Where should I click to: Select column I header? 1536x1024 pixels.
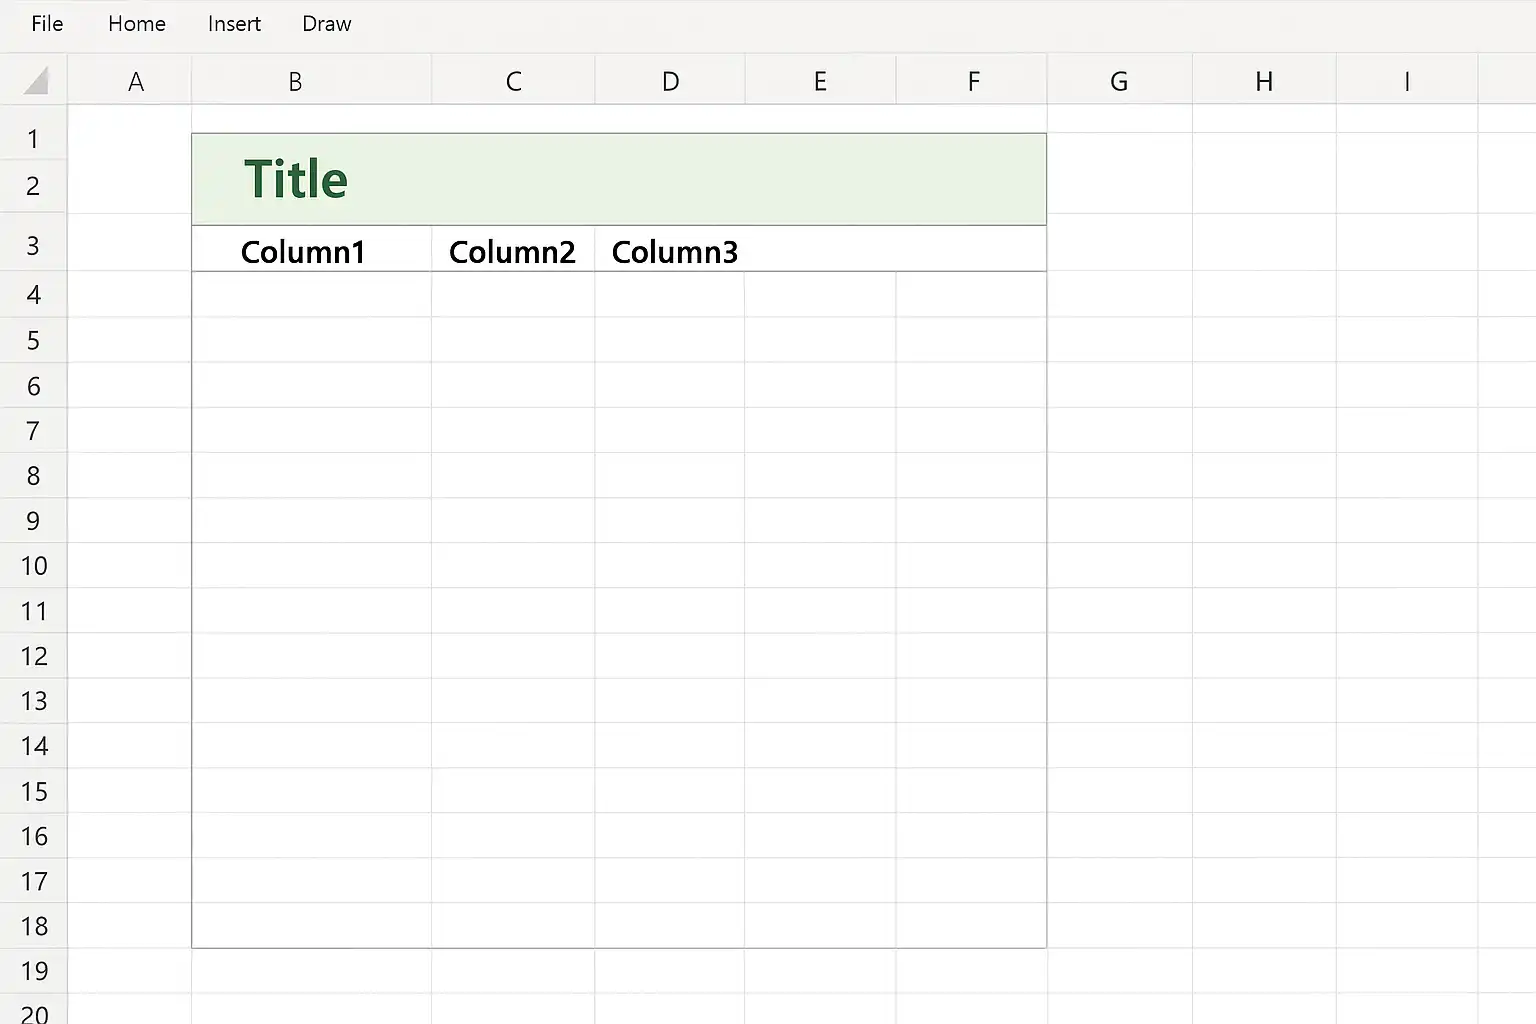point(1407,80)
